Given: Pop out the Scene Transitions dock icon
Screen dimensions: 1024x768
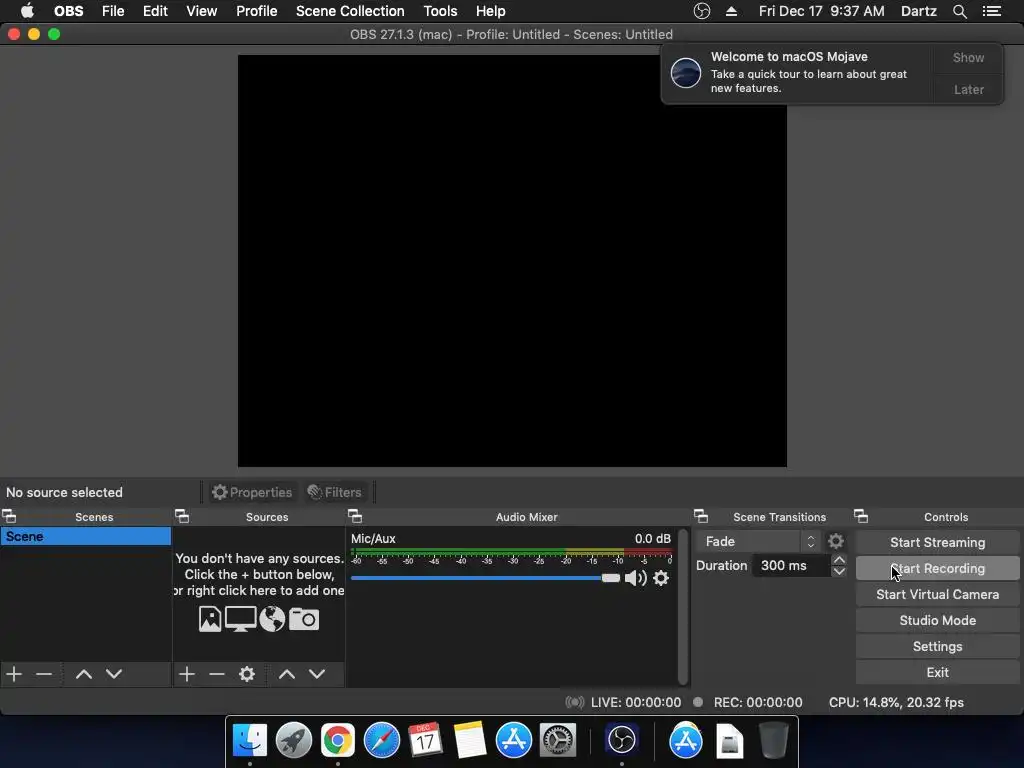Looking at the screenshot, I should tap(701, 517).
